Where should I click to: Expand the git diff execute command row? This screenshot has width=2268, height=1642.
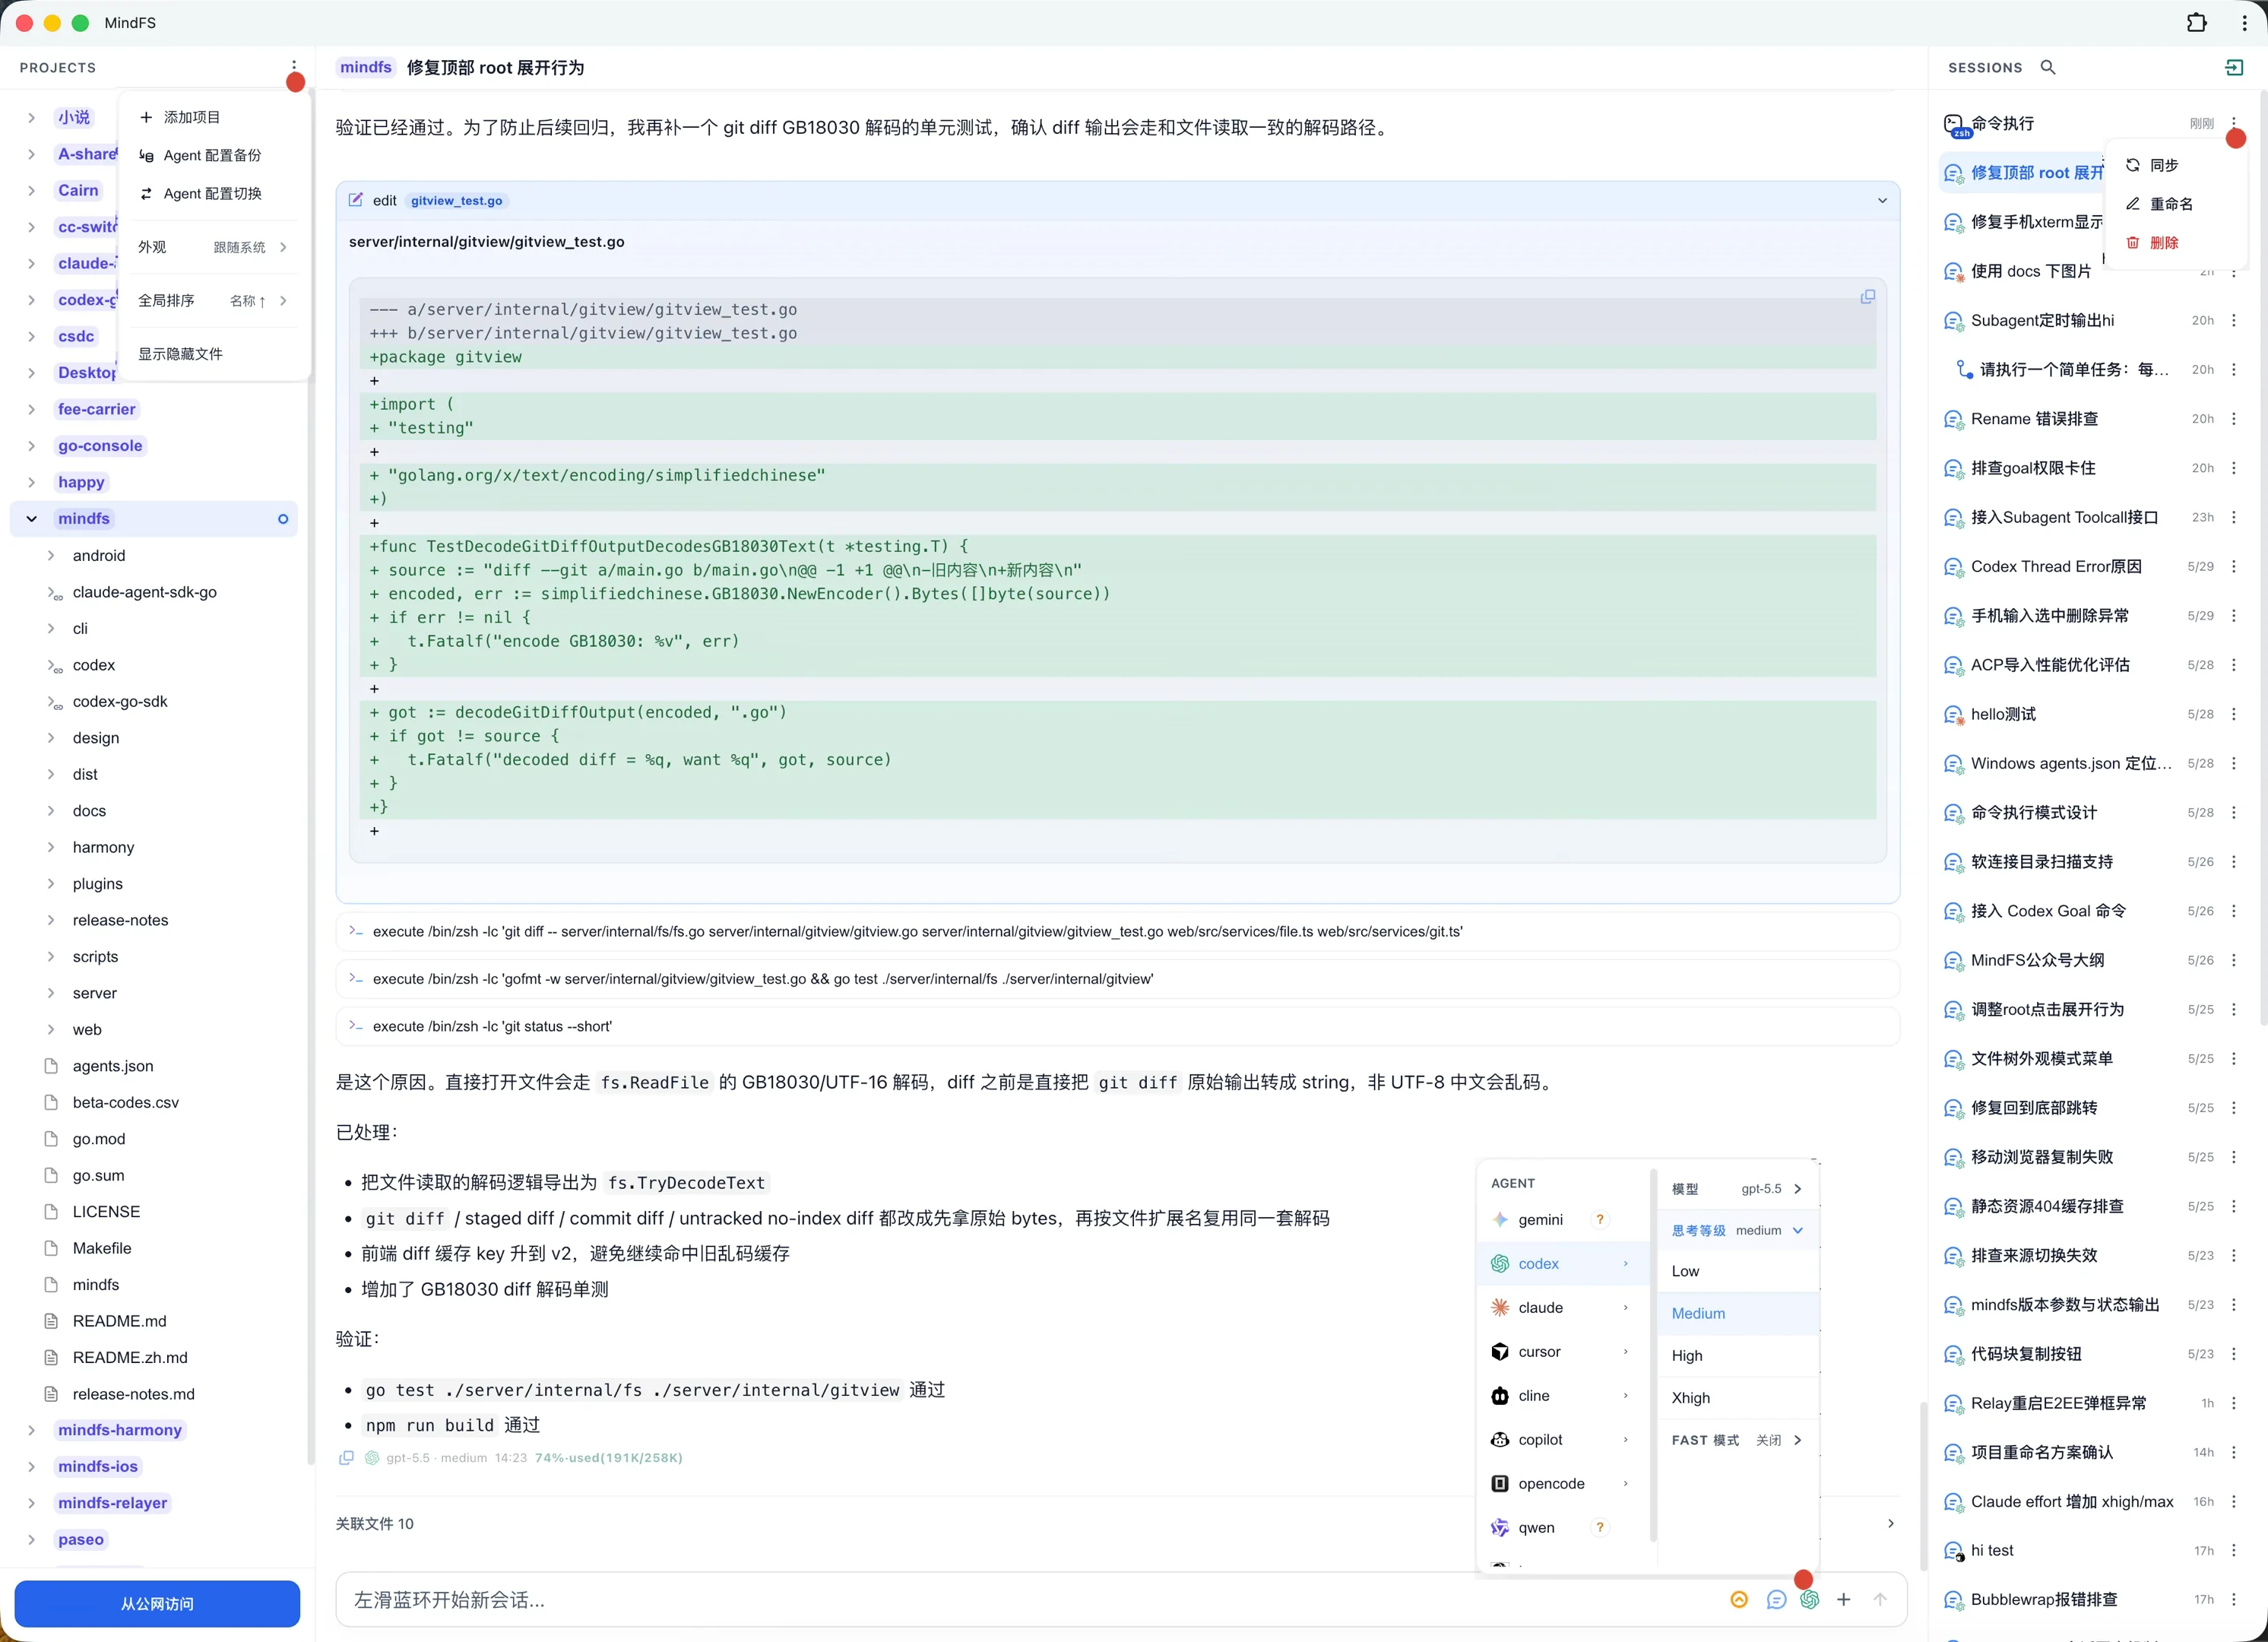point(1117,931)
